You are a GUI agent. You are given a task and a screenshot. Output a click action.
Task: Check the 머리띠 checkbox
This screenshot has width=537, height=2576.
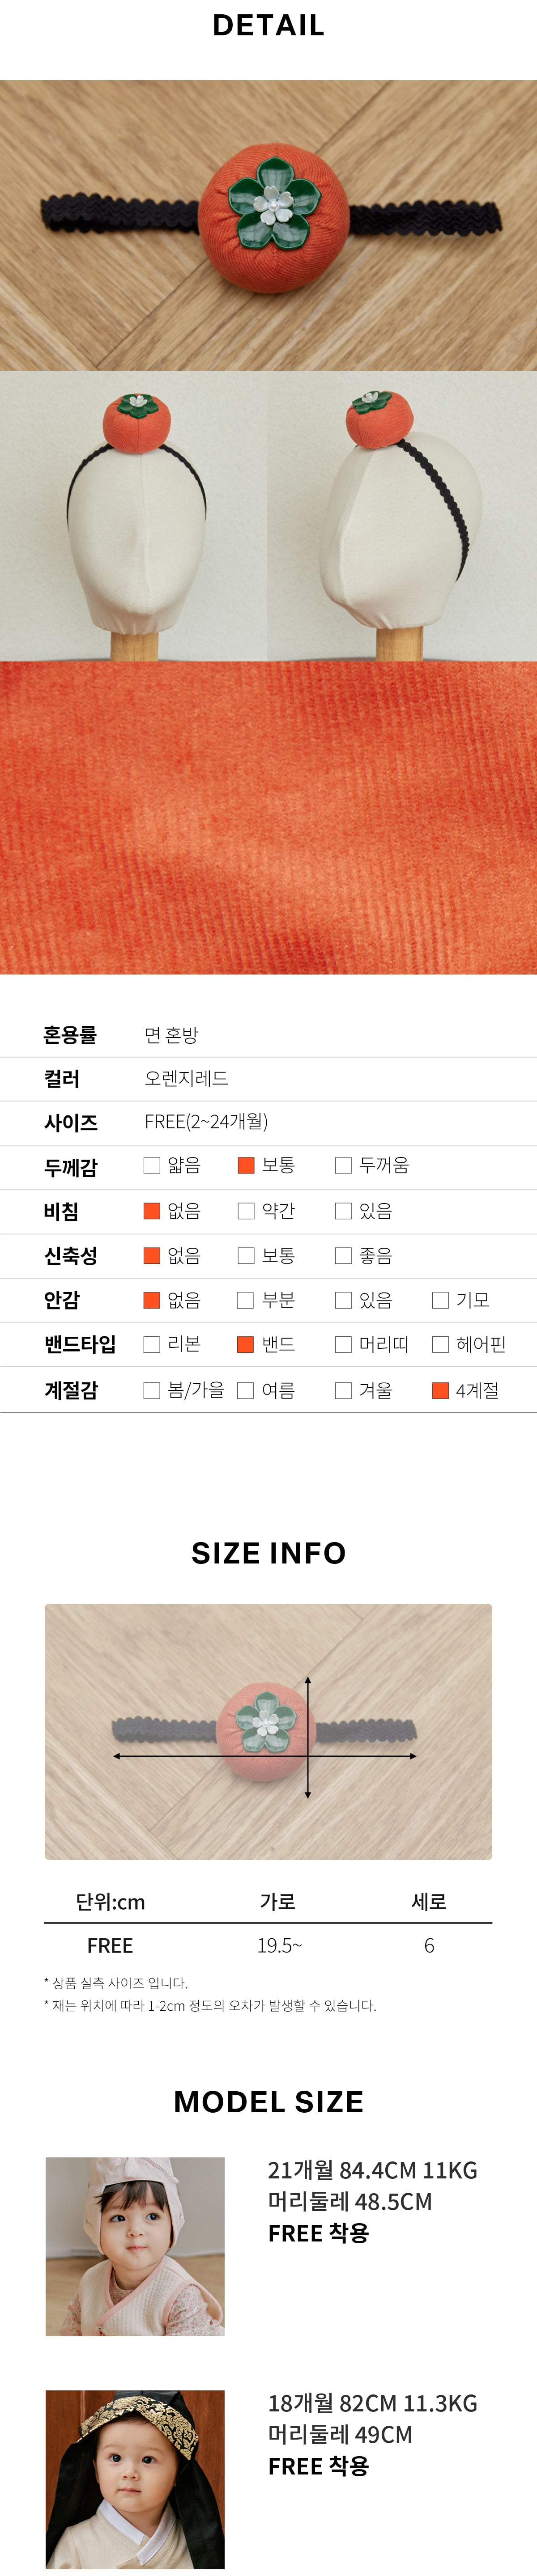coord(343,1344)
